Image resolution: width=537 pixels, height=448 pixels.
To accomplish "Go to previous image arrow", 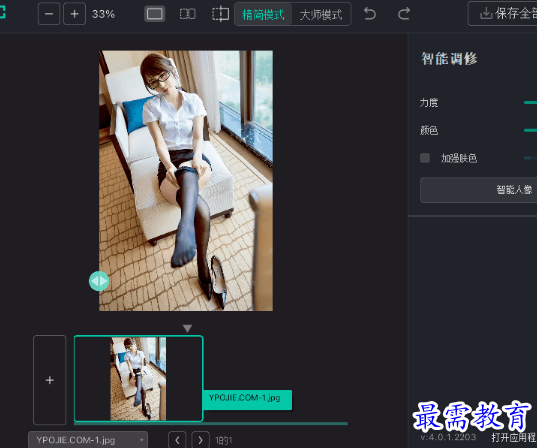I will point(177,440).
